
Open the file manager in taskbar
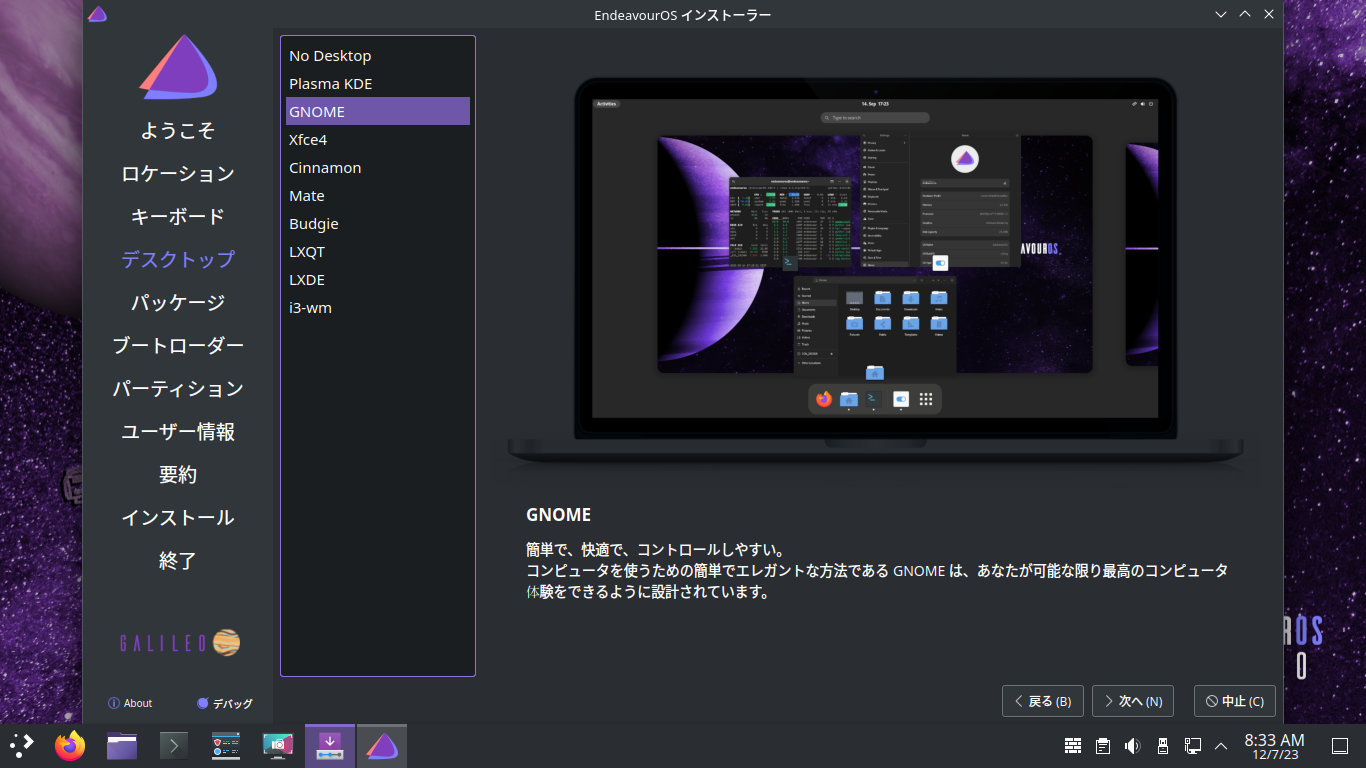pyautogui.click(x=122, y=745)
